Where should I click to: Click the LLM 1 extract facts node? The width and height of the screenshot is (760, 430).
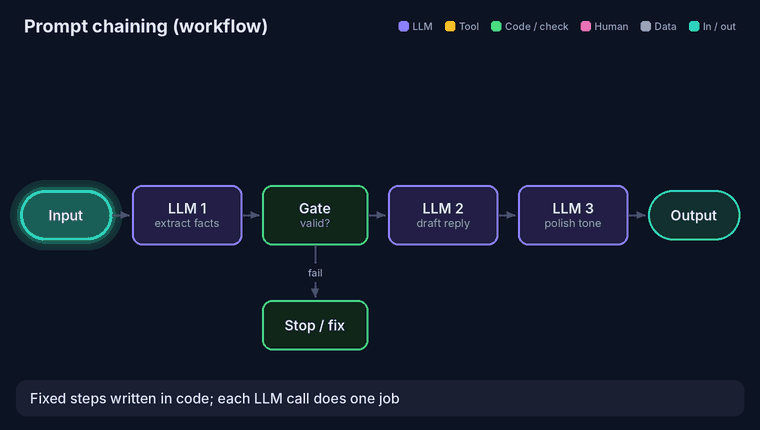[187, 215]
